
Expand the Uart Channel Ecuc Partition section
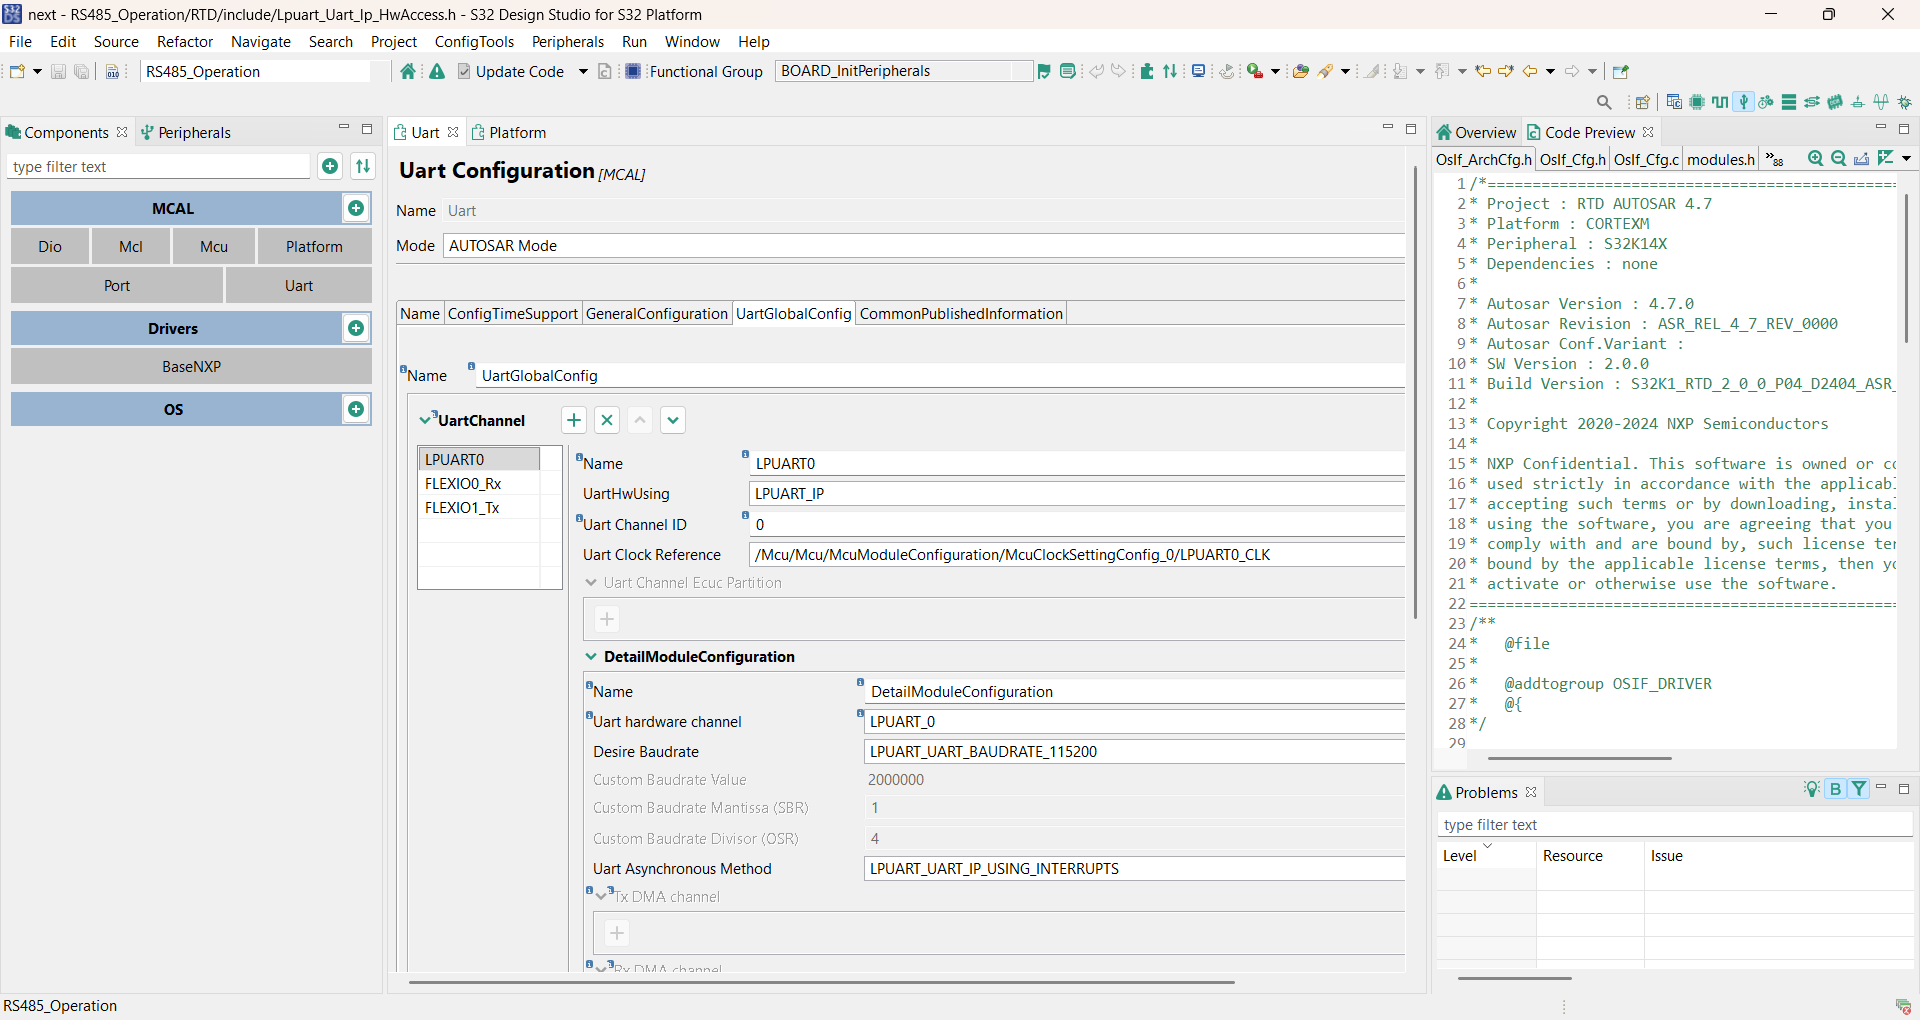pyautogui.click(x=591, y=582)
